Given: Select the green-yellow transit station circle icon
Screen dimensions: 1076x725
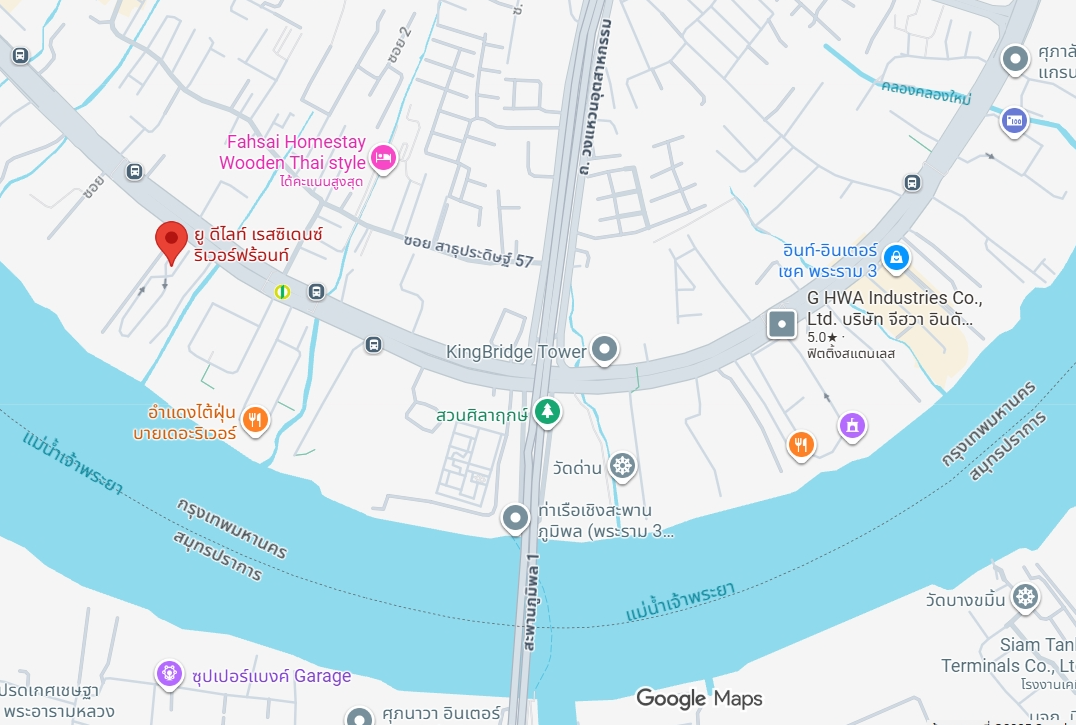Looking at the screenshot, I should click(282, 292).
